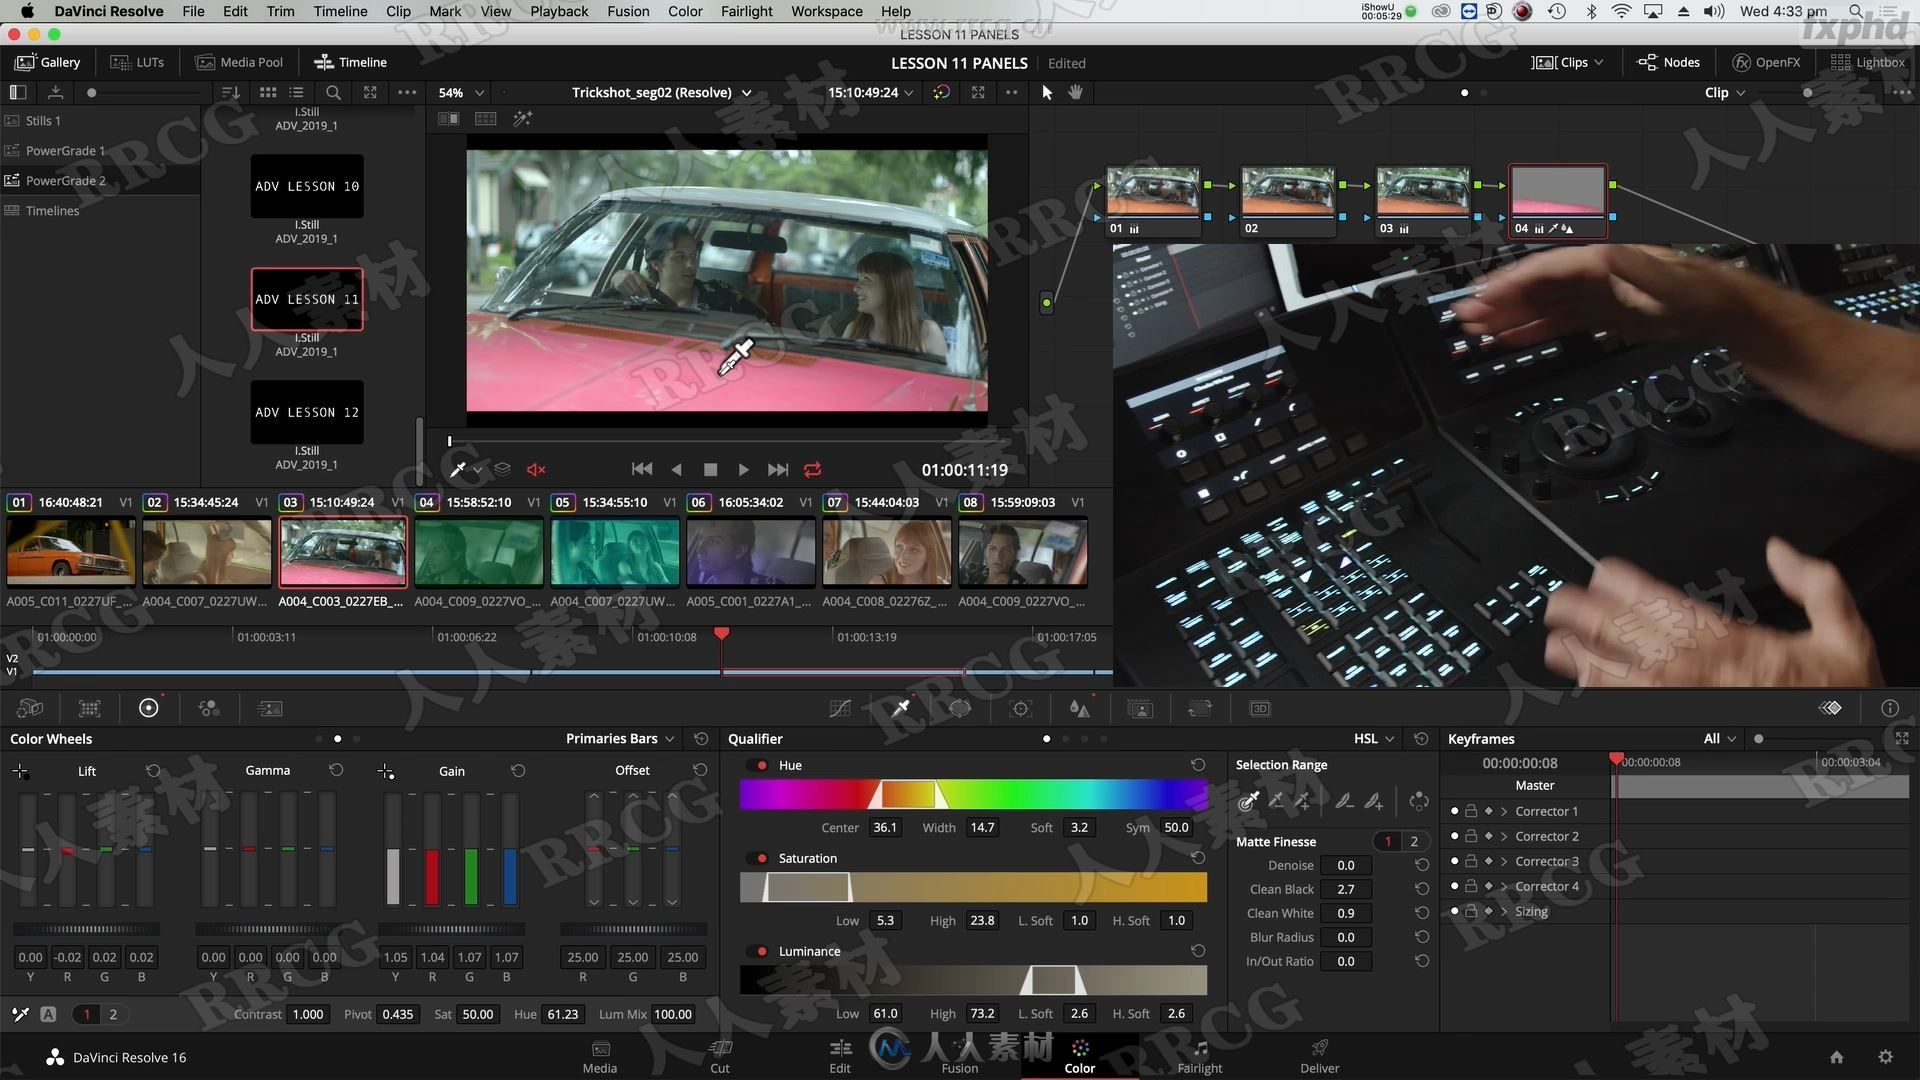
Task: Toggle the Gallery panel button
Action: [47, 62]
